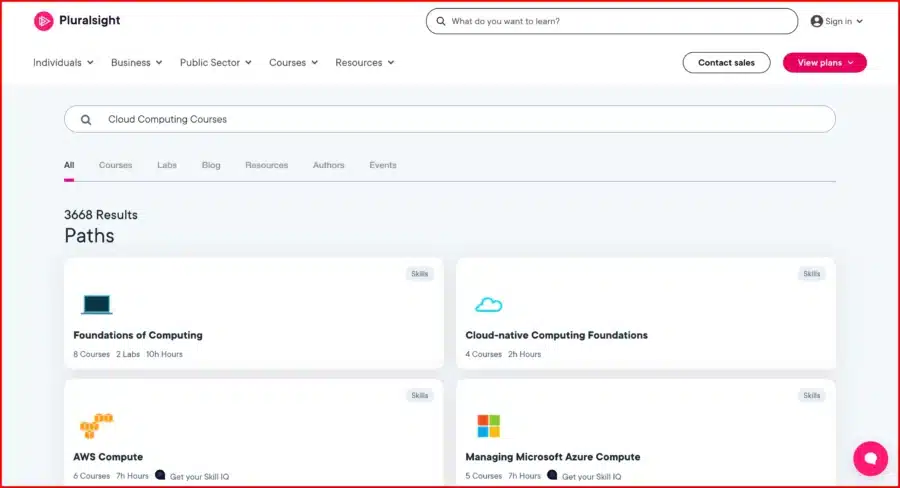
Task: Click the cloud icon on Cloud-native Computing Foundations
Action: pyautogui.click(x=488, y=305)
